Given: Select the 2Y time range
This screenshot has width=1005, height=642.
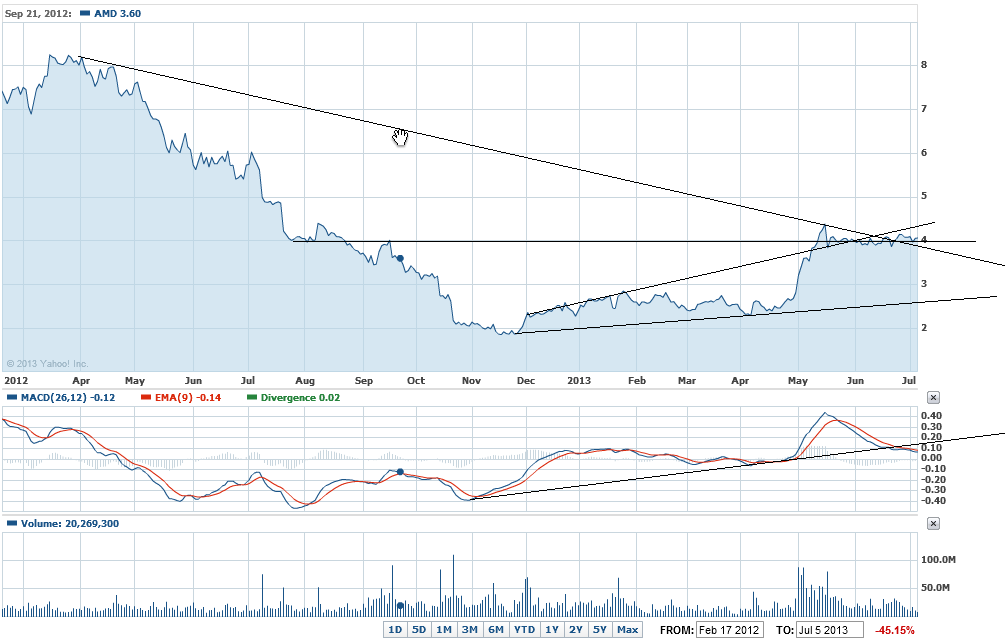Looking at the screenshot, I should tap(576, 630).
